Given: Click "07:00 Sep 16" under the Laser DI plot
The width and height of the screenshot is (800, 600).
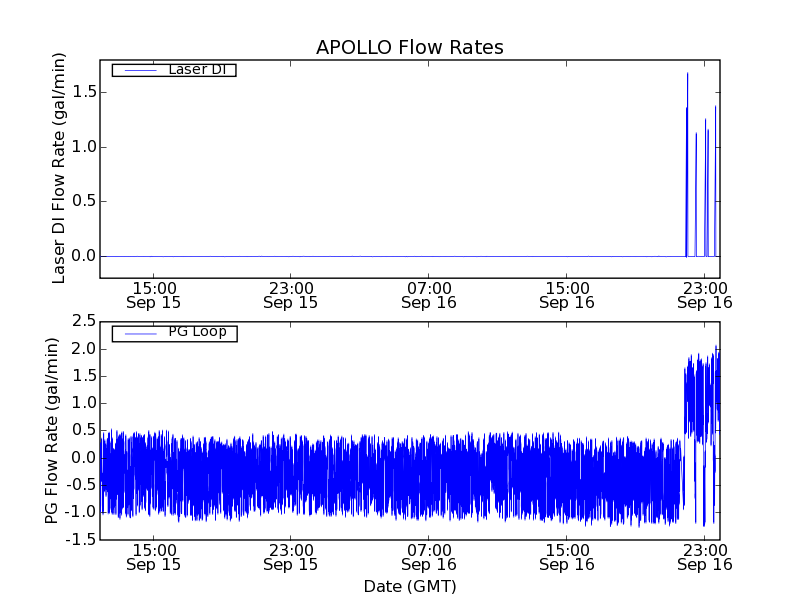Looking at the screenshot, I should pos(429,295).
